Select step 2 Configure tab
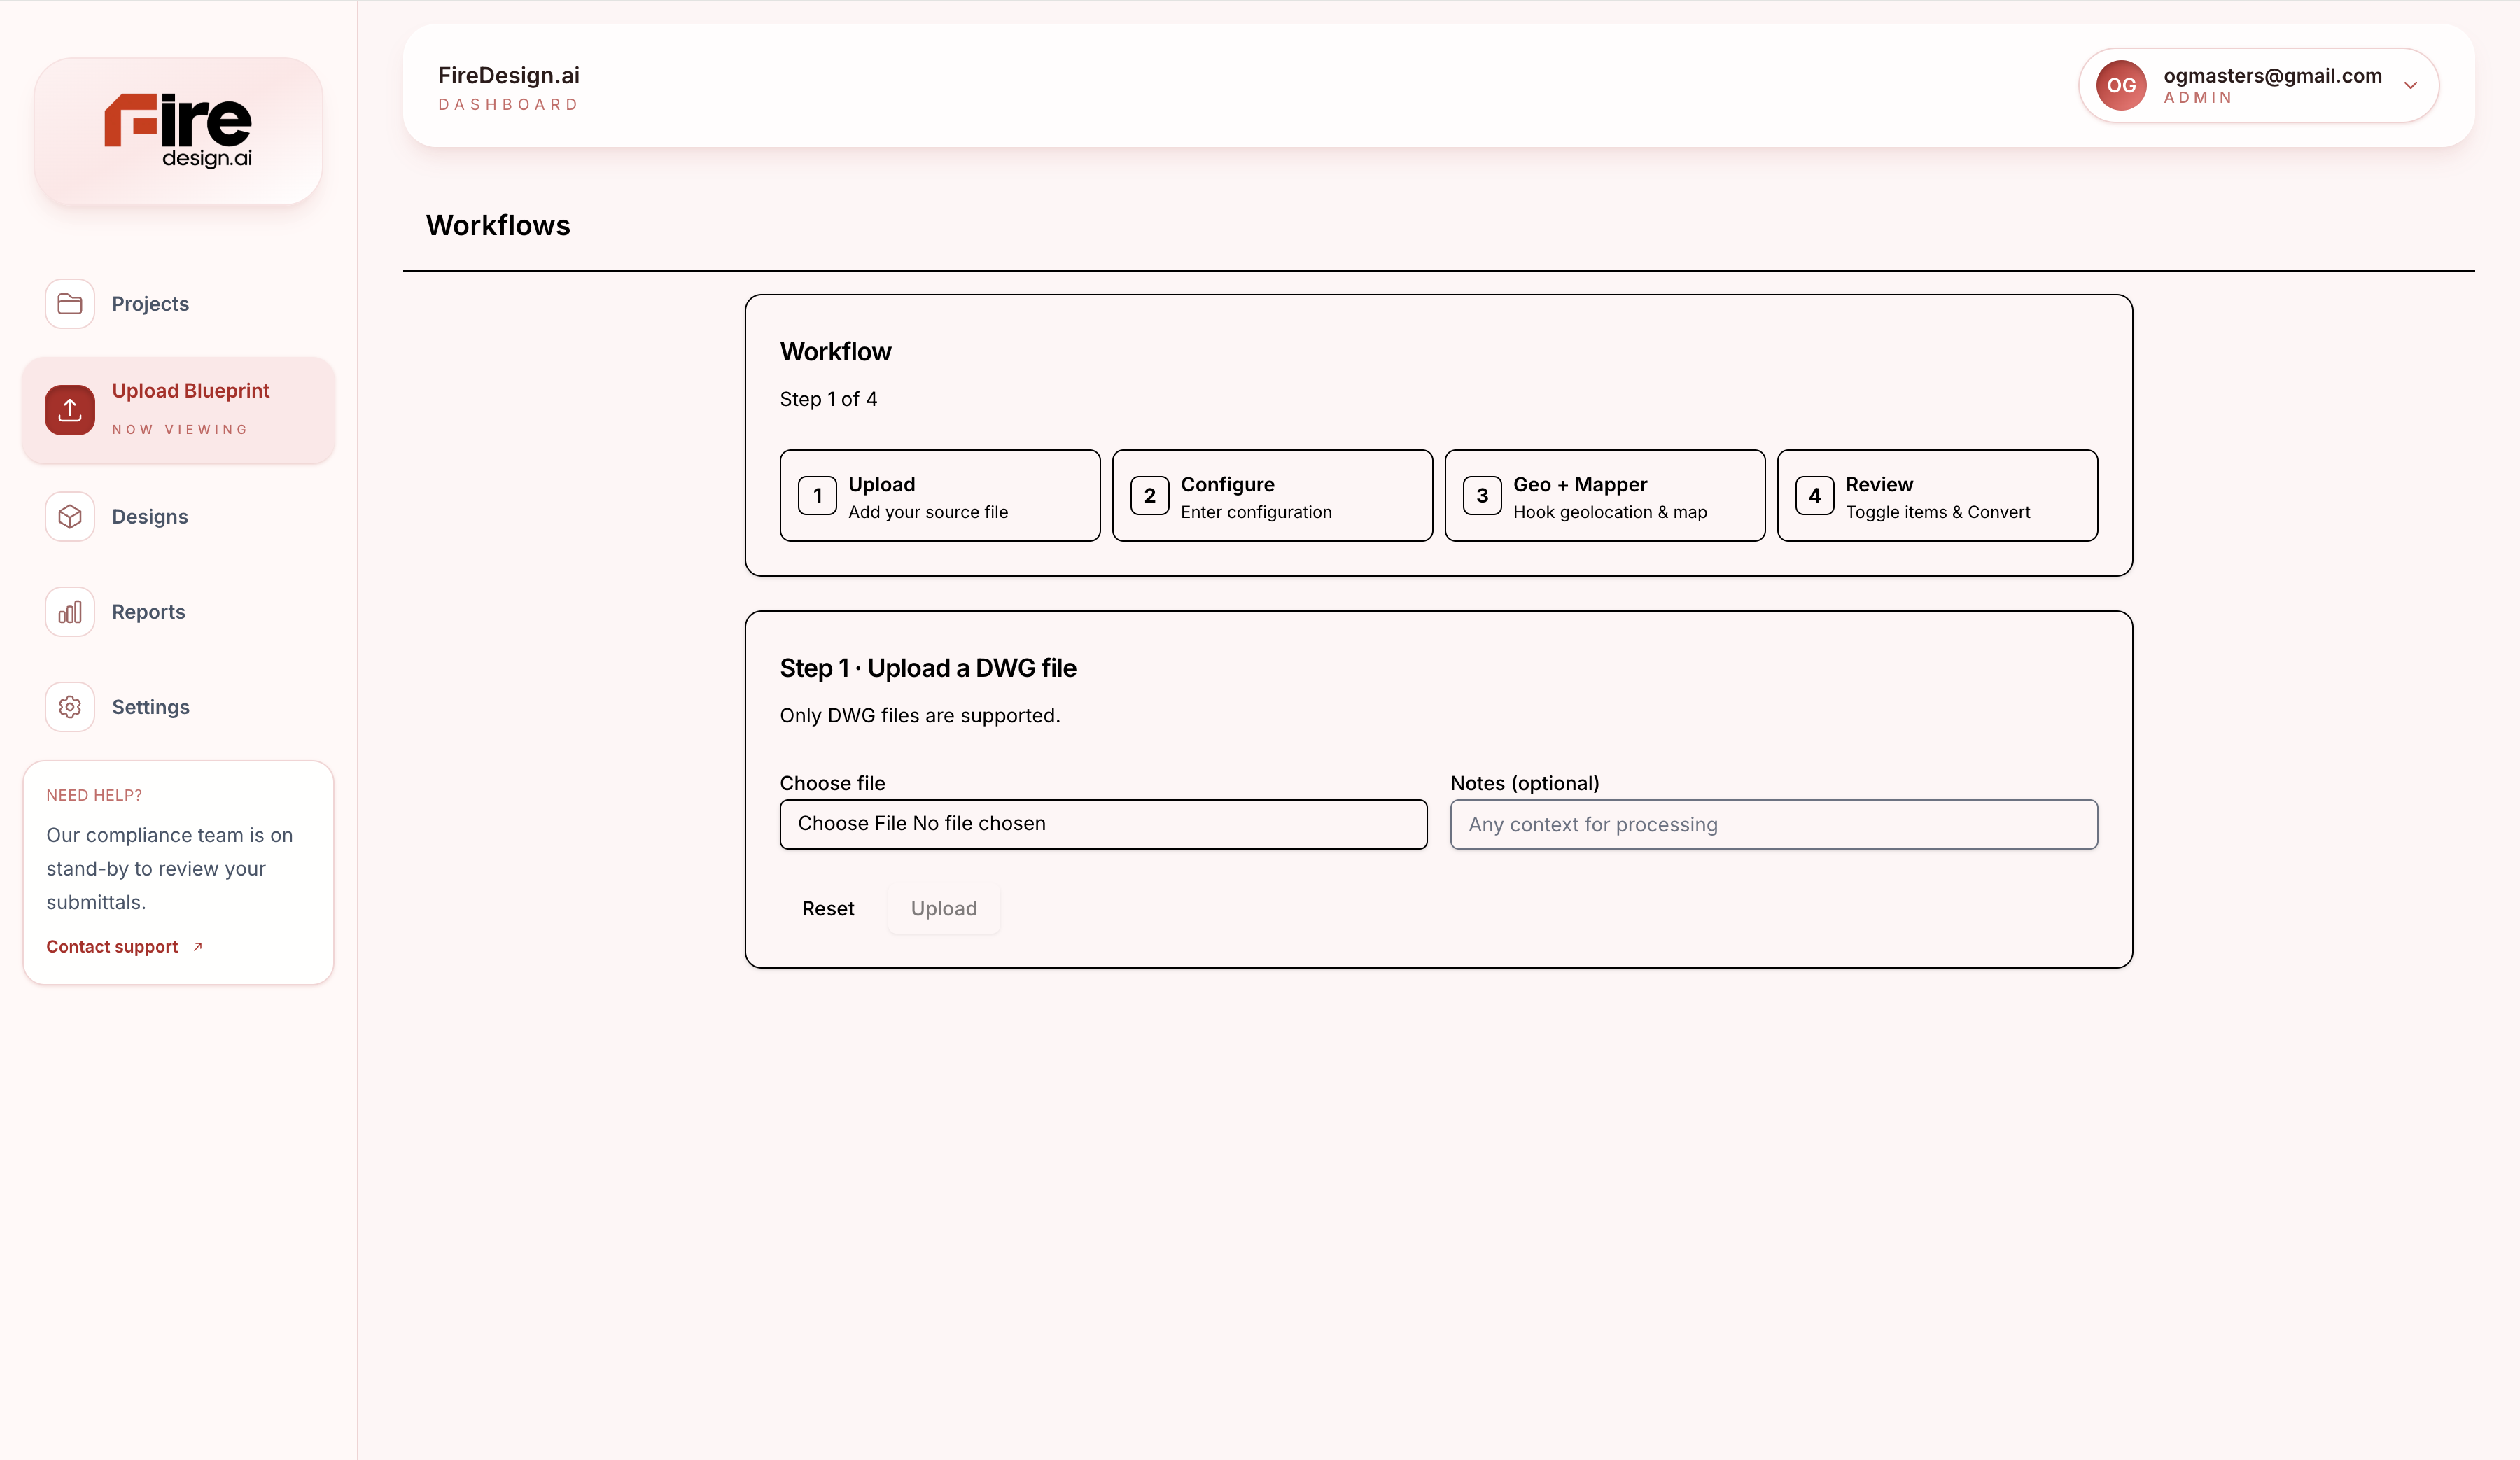This screenshot has width=2520, height=1460. point(1272,496)
